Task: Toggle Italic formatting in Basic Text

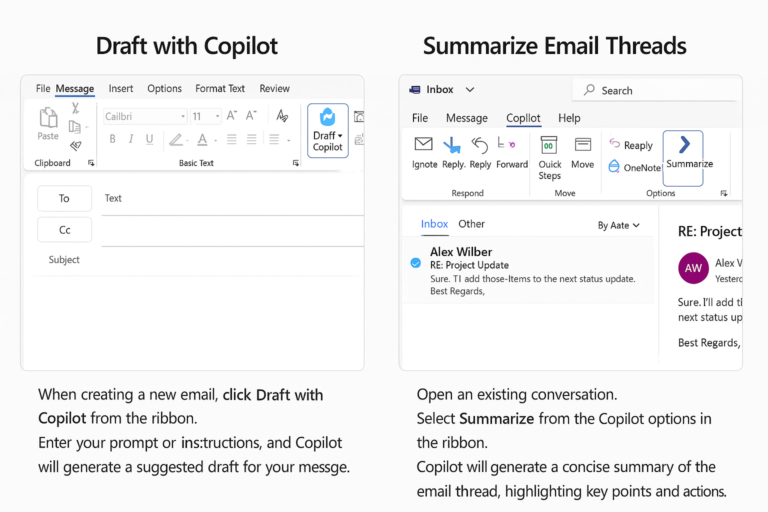Action: pyautogui.click(x=130, y=139)
